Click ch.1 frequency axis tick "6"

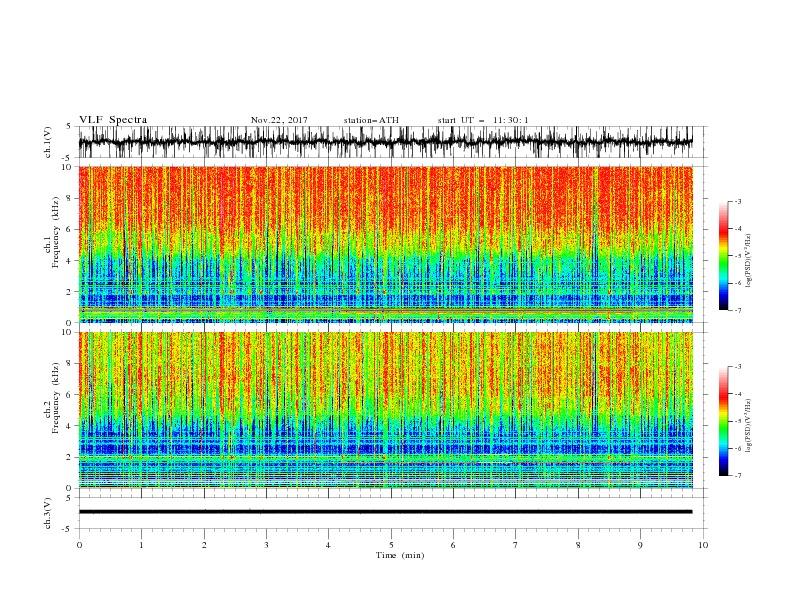point(70,230)
